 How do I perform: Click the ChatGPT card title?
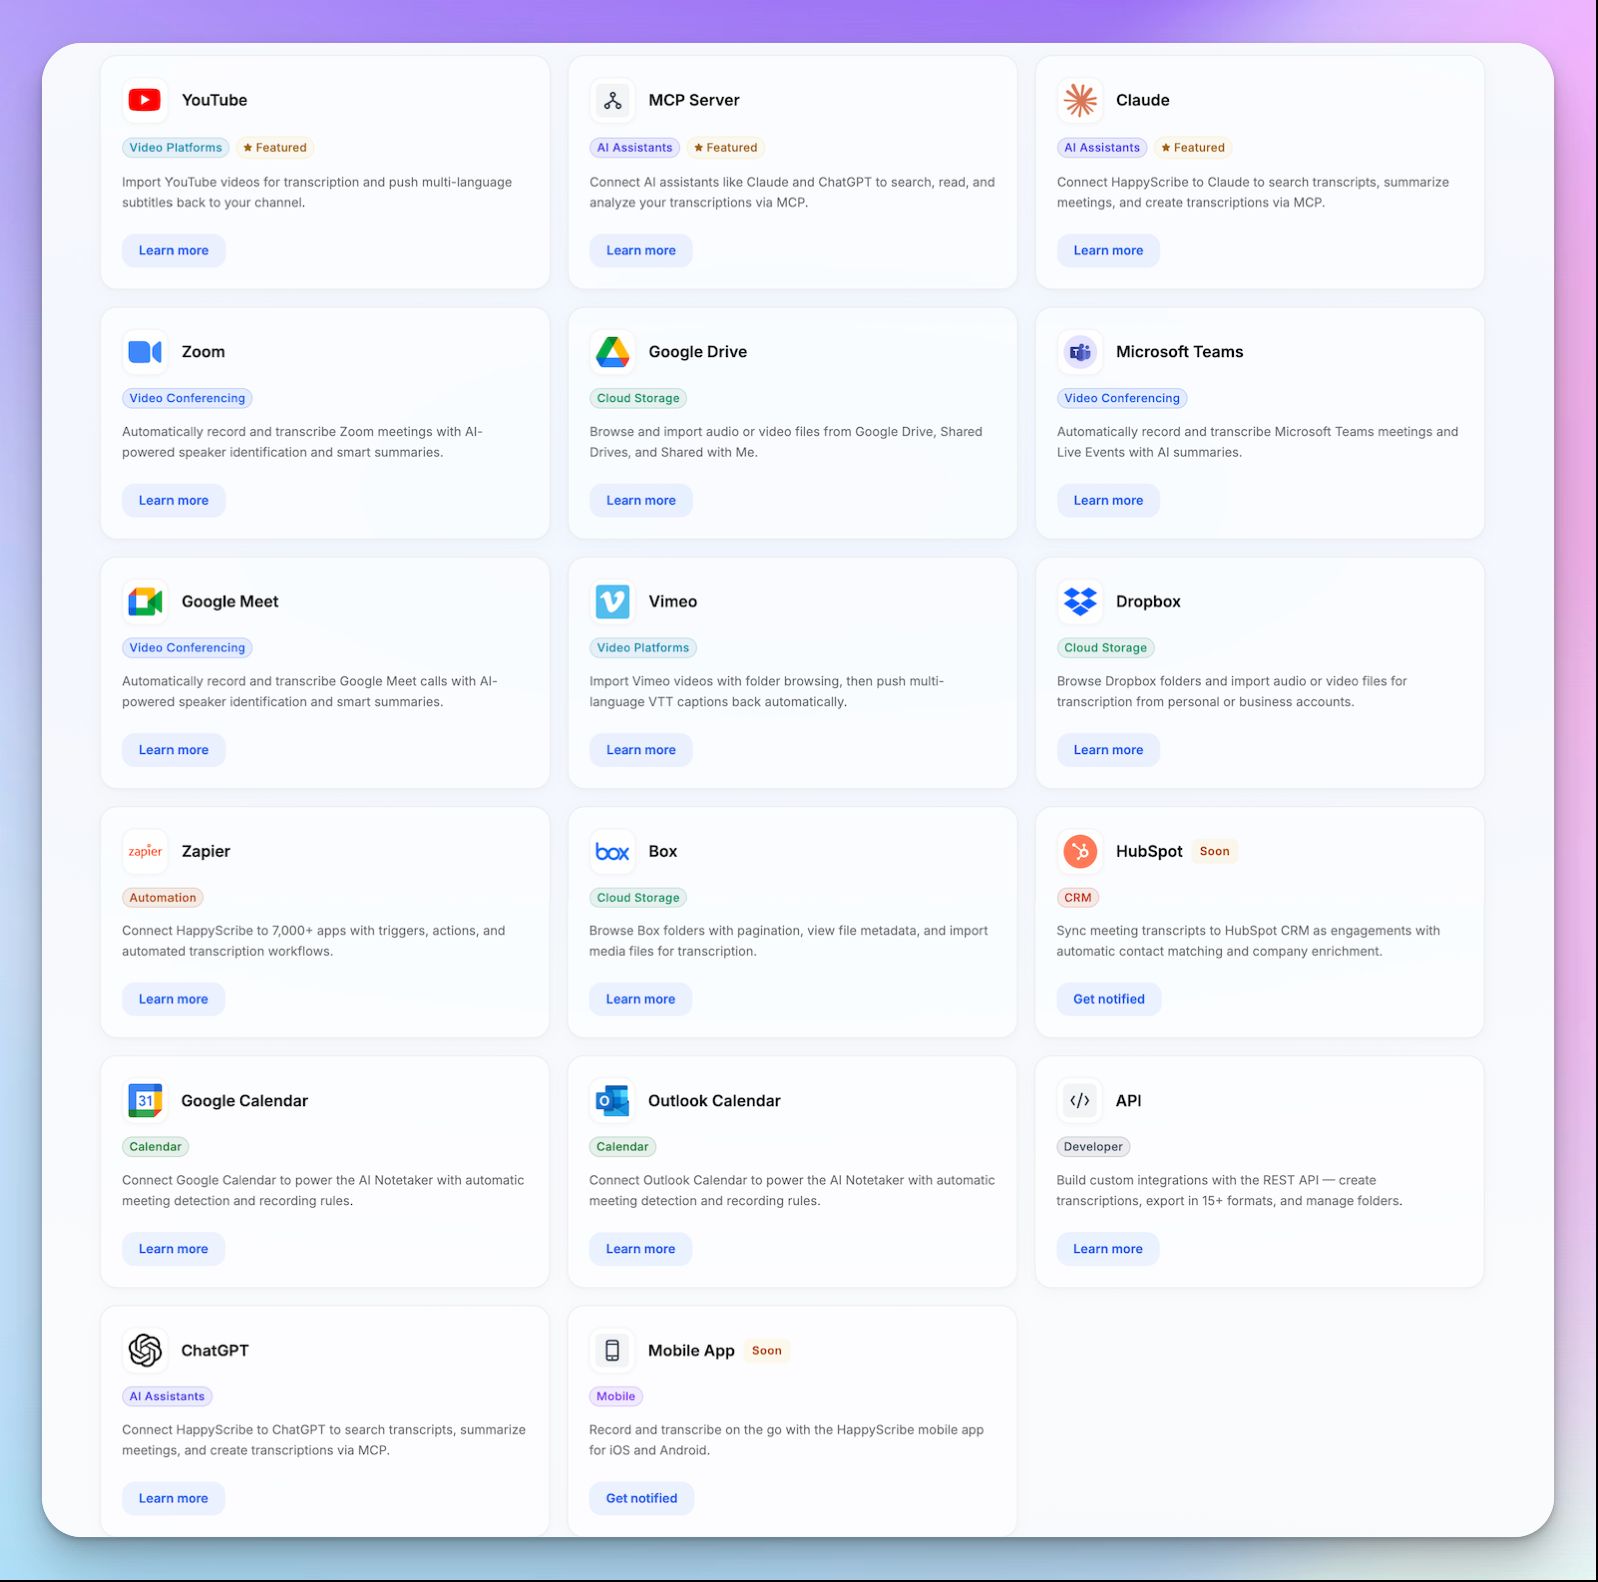coord(215,1350)
